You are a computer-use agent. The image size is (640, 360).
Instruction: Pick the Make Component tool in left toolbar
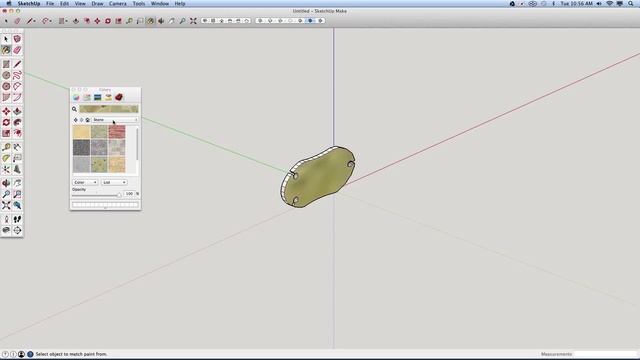click(17, 39)
